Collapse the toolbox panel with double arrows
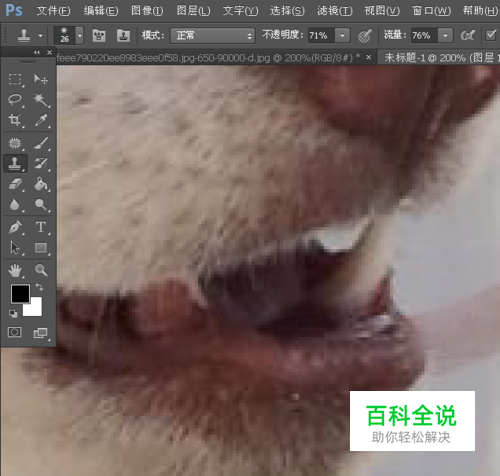The width and height of the screenshot is (500, 476). [37, 52]
